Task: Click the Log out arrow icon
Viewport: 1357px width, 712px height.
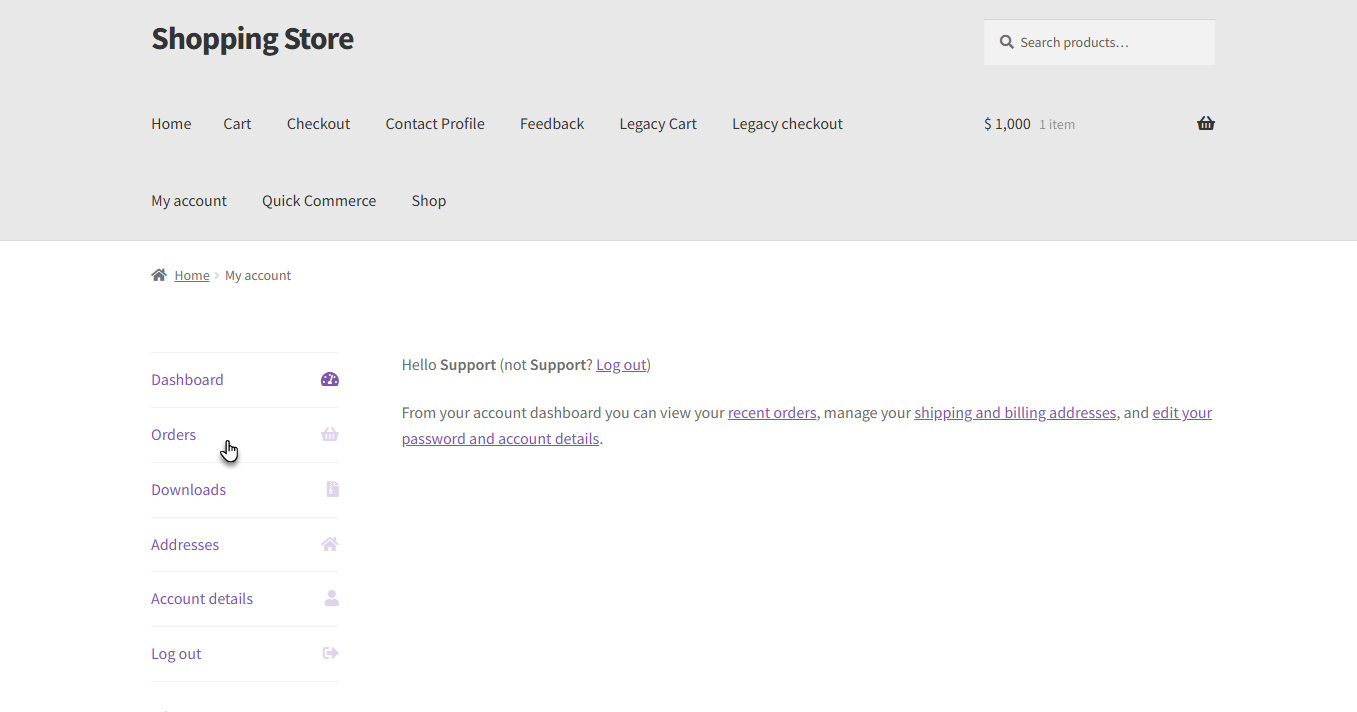Action: coord(330,653)
